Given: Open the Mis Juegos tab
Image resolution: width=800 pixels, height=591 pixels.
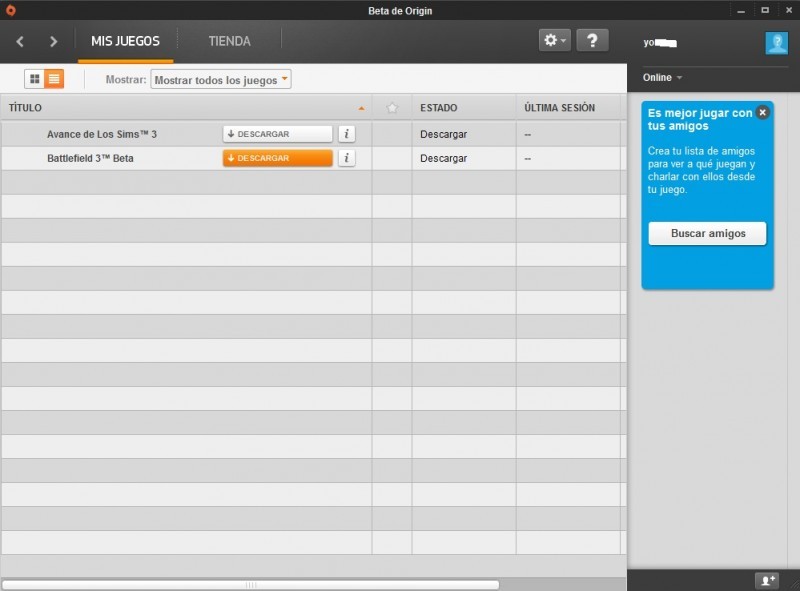Looking at the screenshot, I should [126, 41].
